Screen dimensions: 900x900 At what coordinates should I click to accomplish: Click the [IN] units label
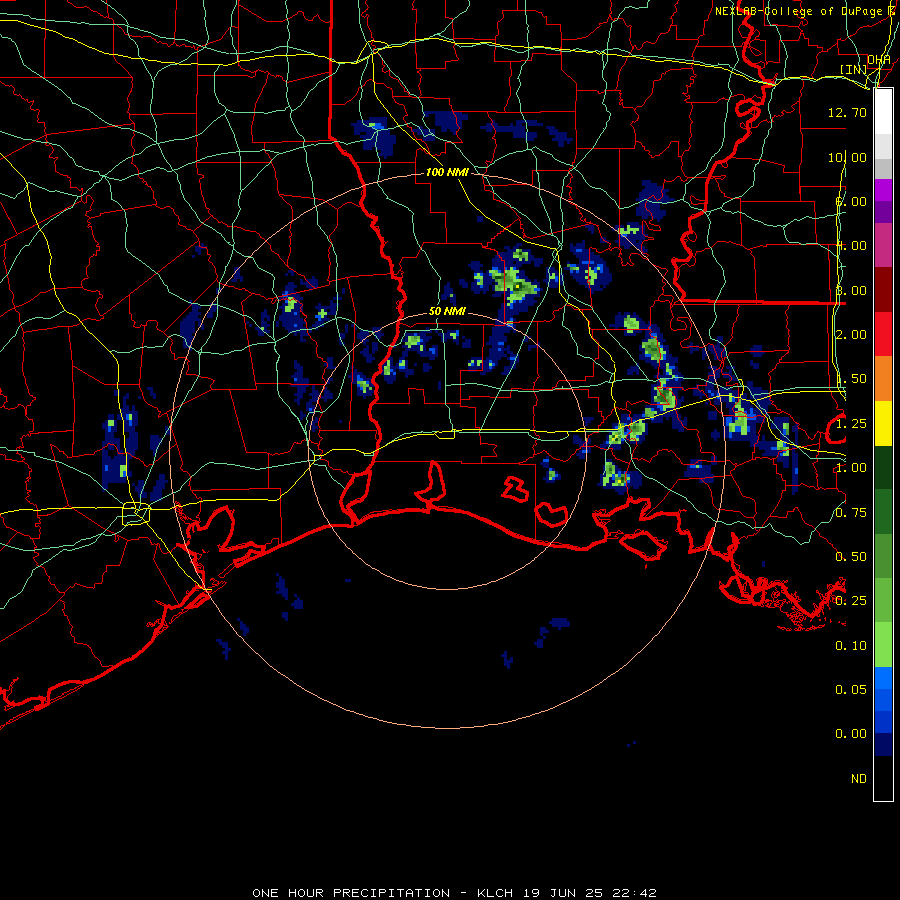[853, 69]
